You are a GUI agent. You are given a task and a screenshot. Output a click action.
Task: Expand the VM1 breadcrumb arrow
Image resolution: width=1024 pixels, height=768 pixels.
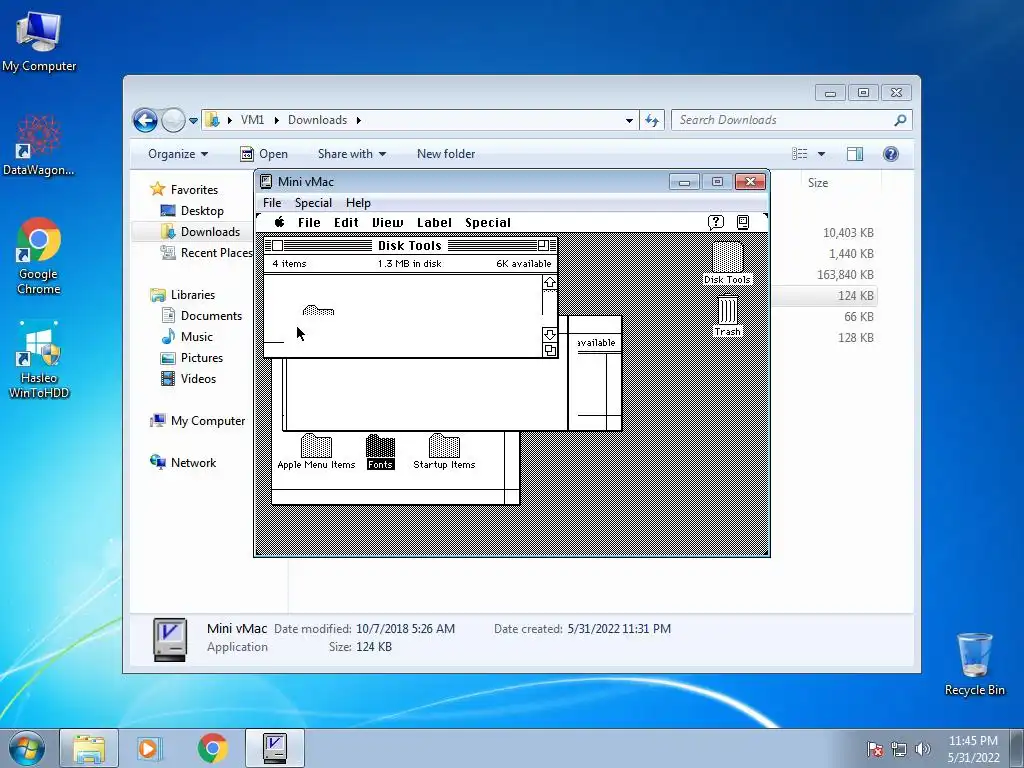tap(276, 120)
